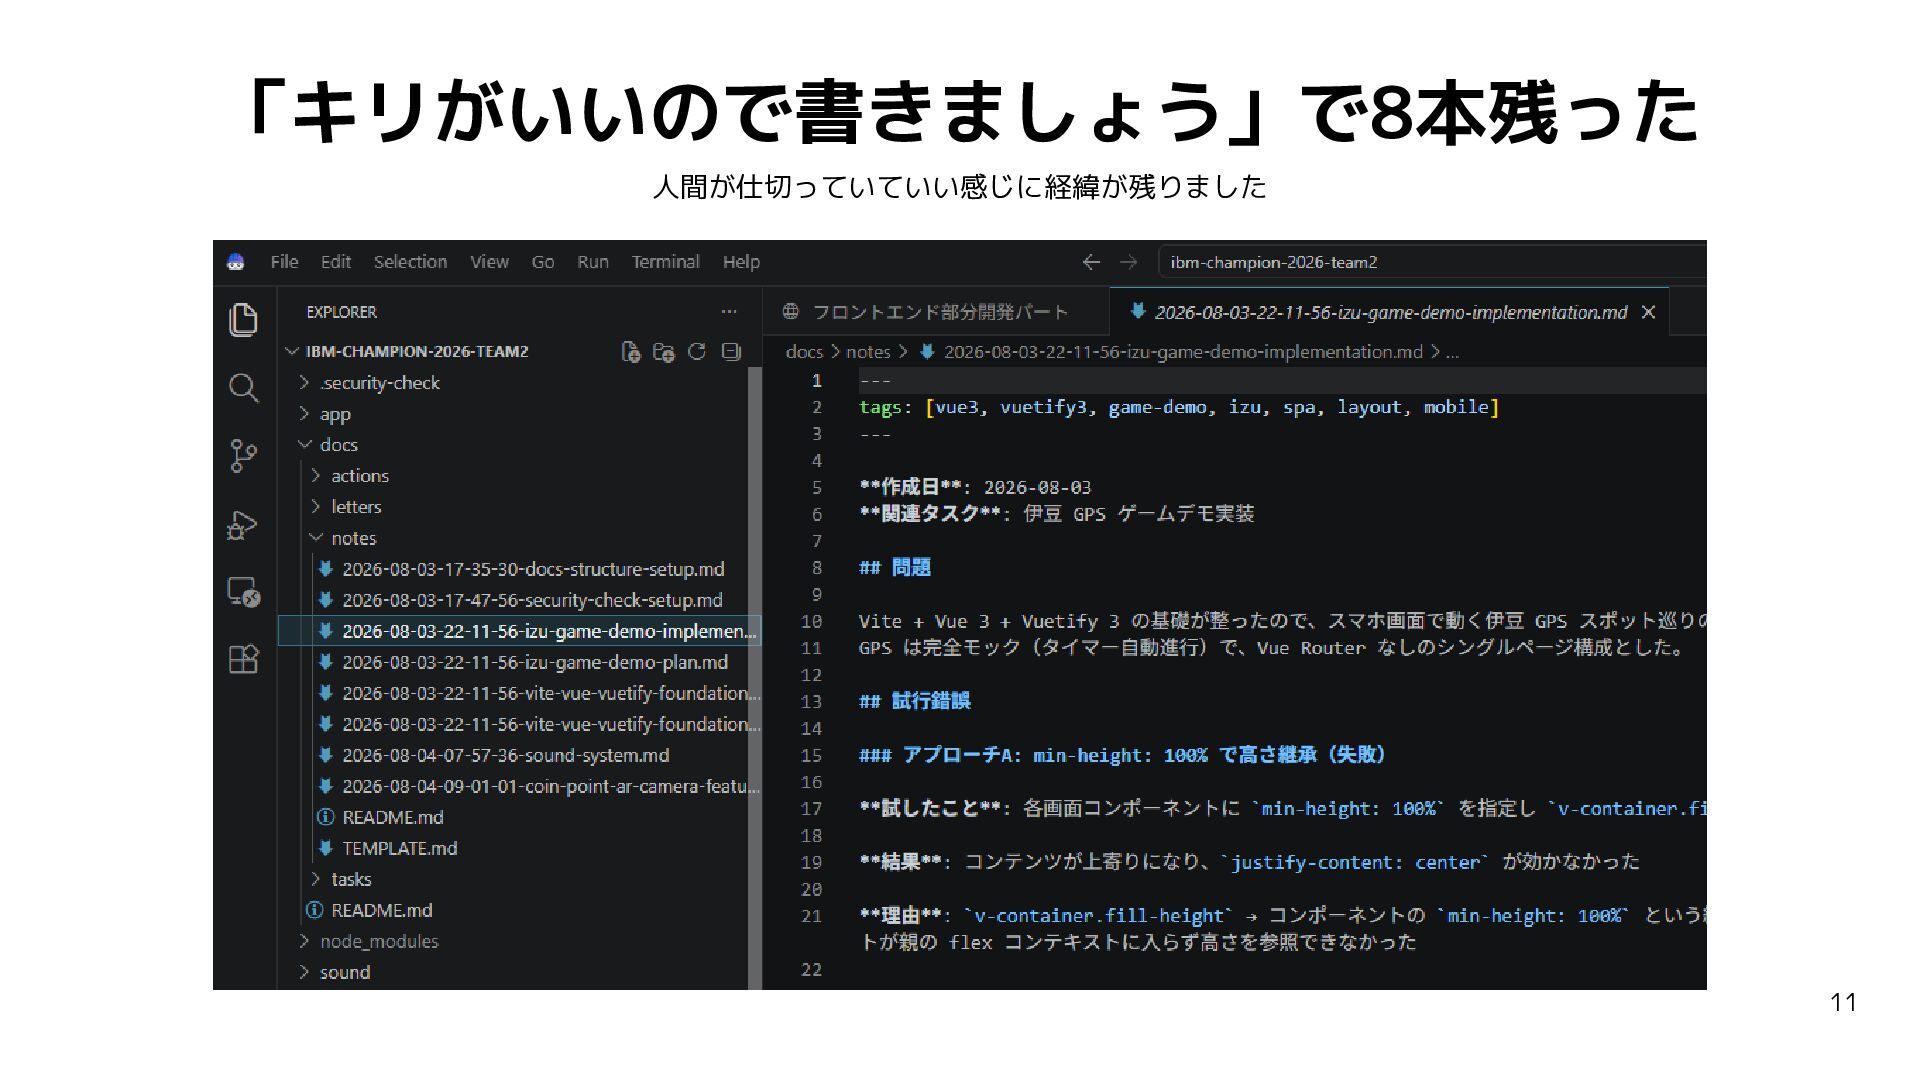The width and height of the screenshot is (1920, 1080).
Task: Expand the app folder
Action: point(335,414)
